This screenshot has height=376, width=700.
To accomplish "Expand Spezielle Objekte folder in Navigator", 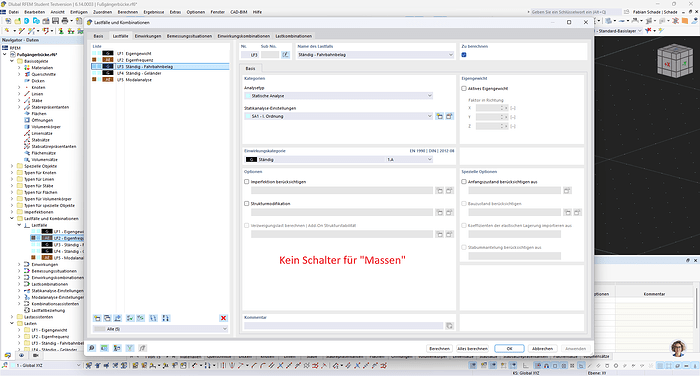I will [x=12, y=166].
